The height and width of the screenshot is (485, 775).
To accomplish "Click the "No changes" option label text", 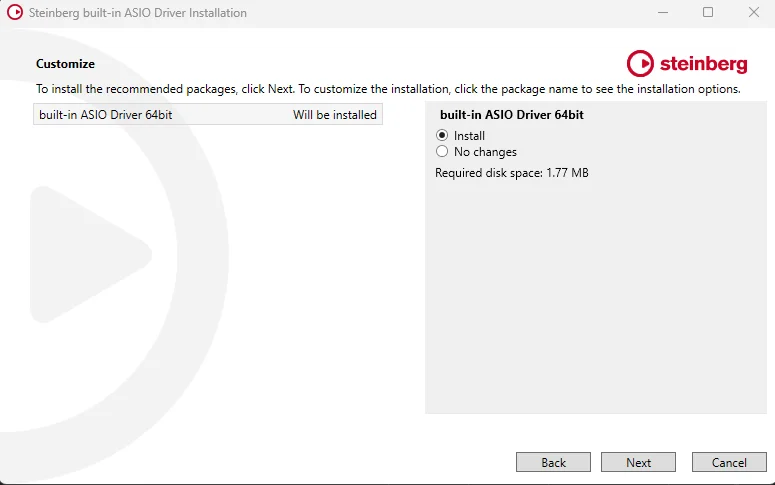I will point(485,152).
